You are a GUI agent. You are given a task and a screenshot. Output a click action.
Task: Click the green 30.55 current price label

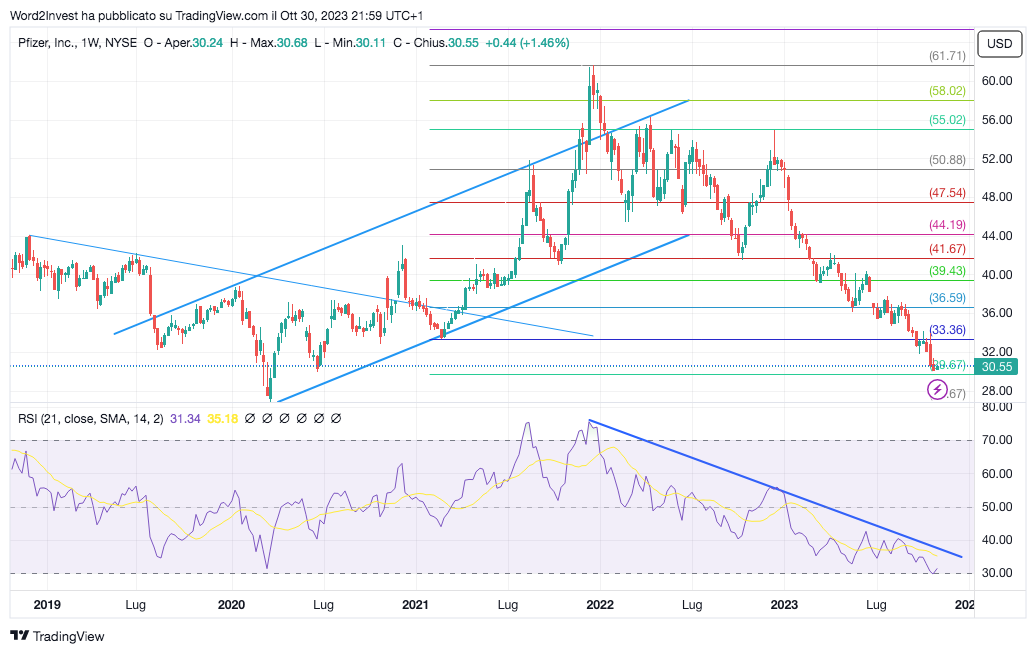click(996, 367)
